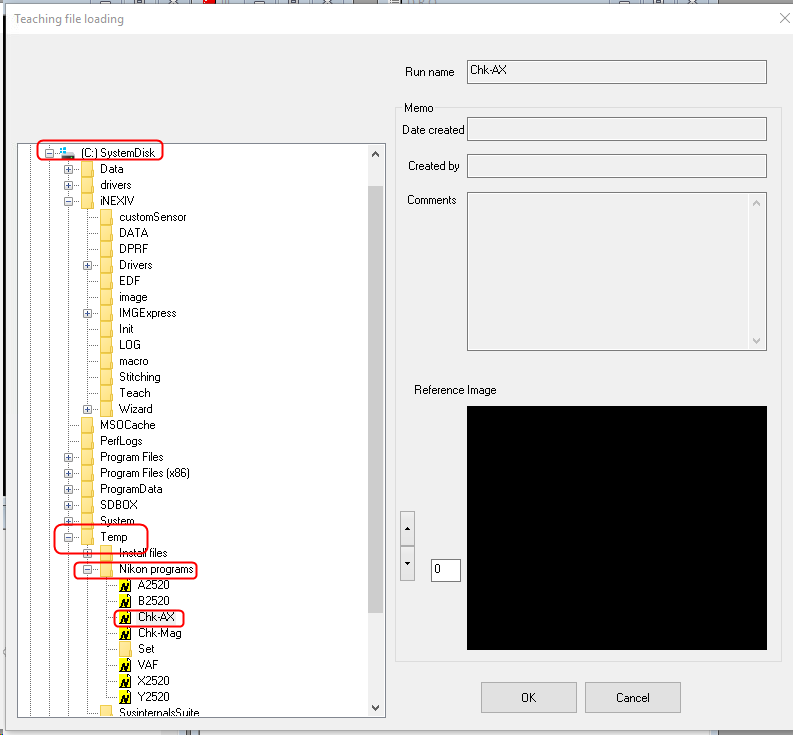This screenshot has width=793, height=735.
Task: Click the EDF folder icon
Action: click(x=107, y=281)
